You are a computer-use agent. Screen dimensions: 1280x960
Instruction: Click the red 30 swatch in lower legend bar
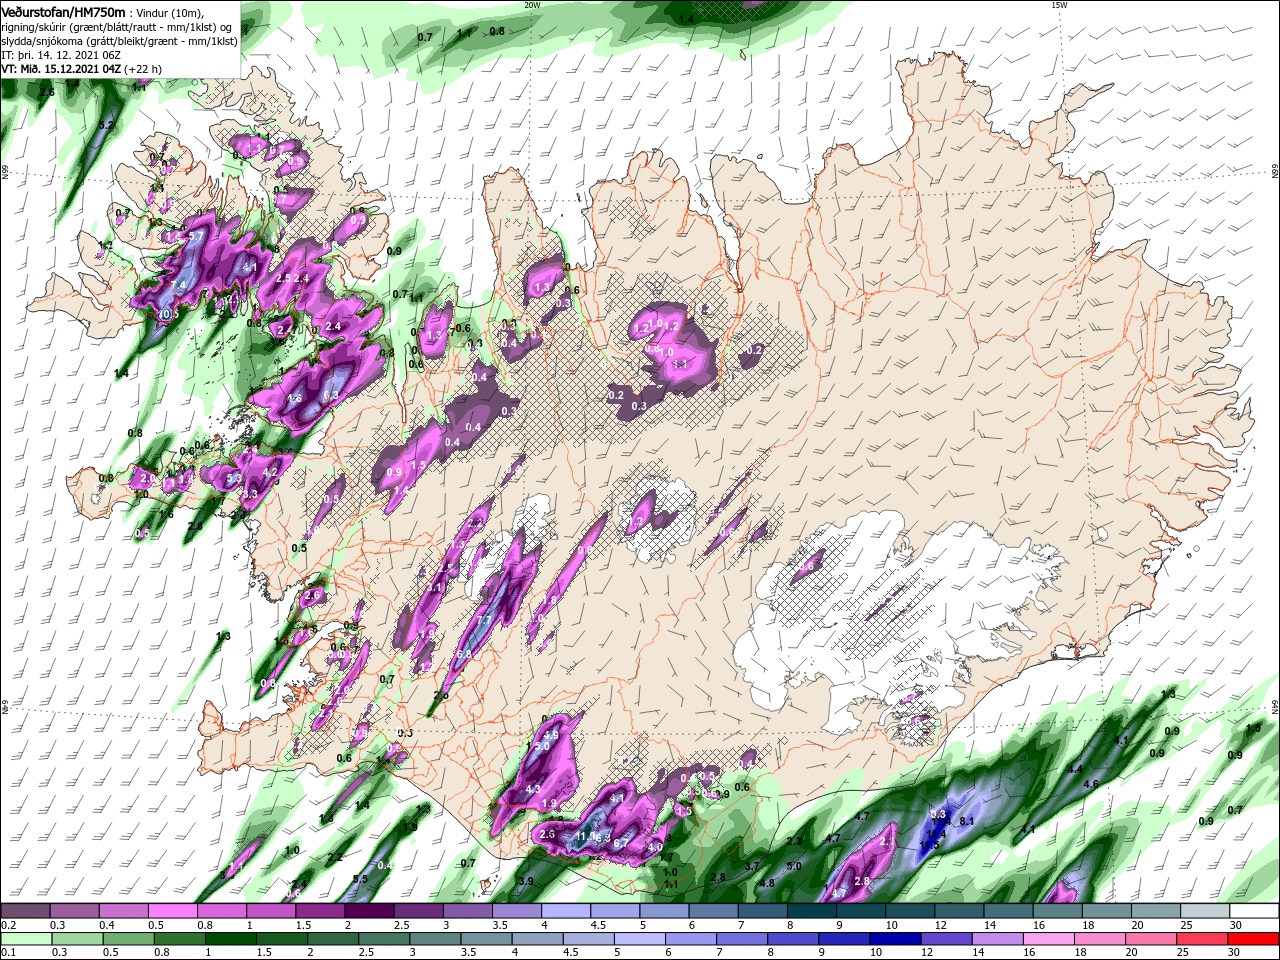tap(1254, 939)
